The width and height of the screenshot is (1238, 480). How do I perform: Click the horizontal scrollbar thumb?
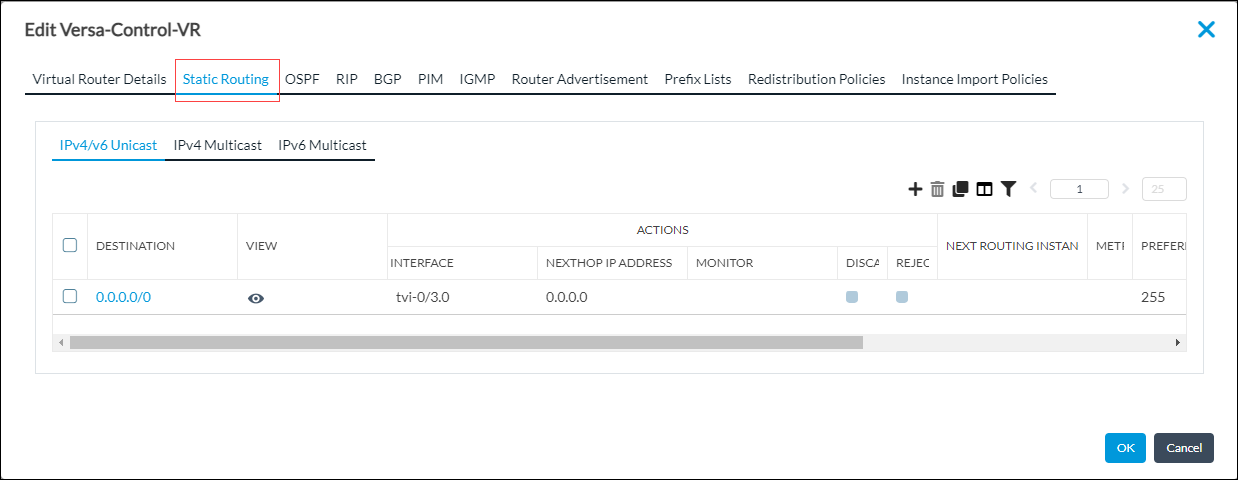(466, 342)
